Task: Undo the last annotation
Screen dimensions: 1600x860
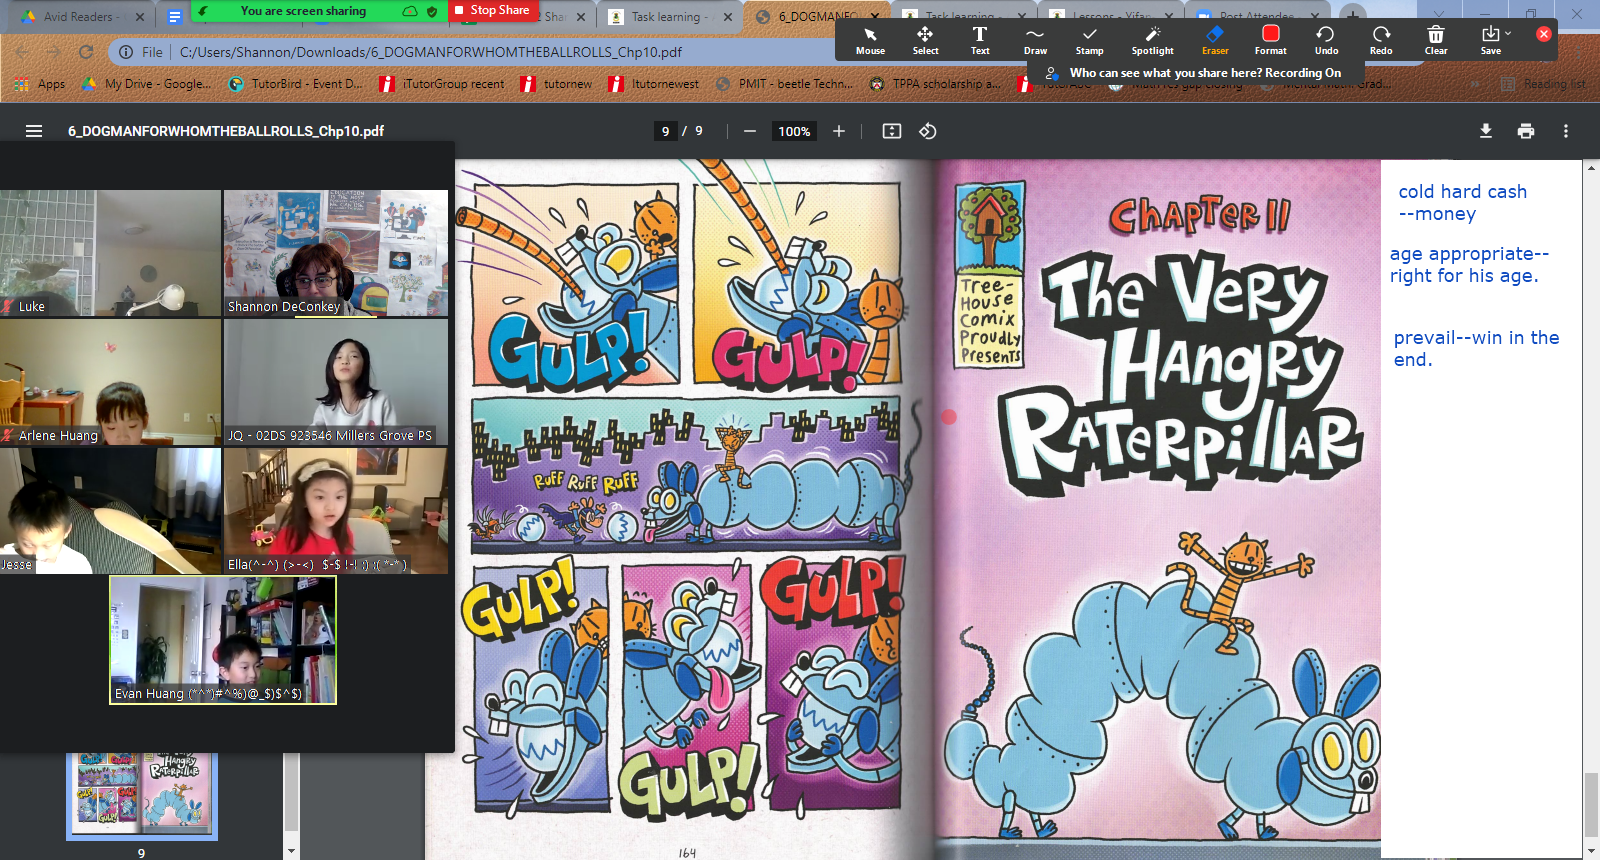Action: tap(1326, 41)
